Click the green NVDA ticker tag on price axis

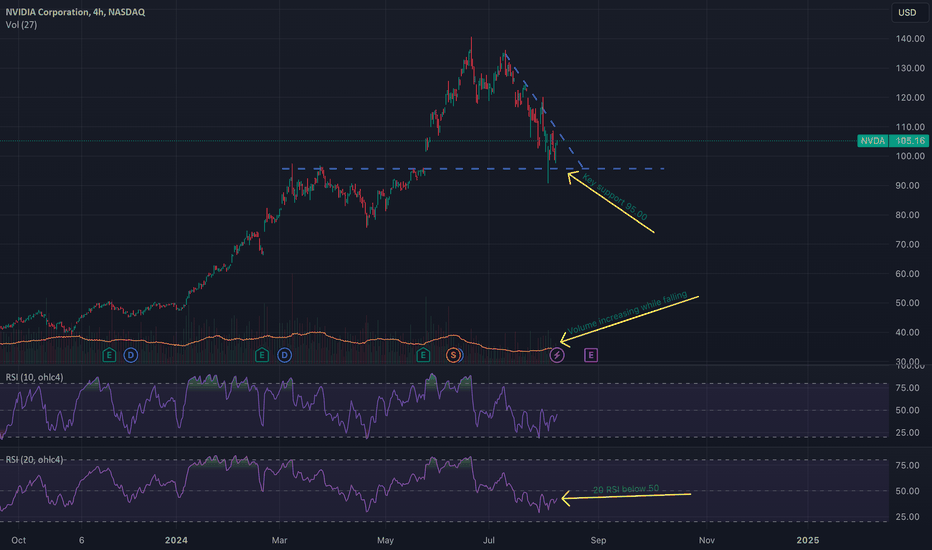point(873,141)
